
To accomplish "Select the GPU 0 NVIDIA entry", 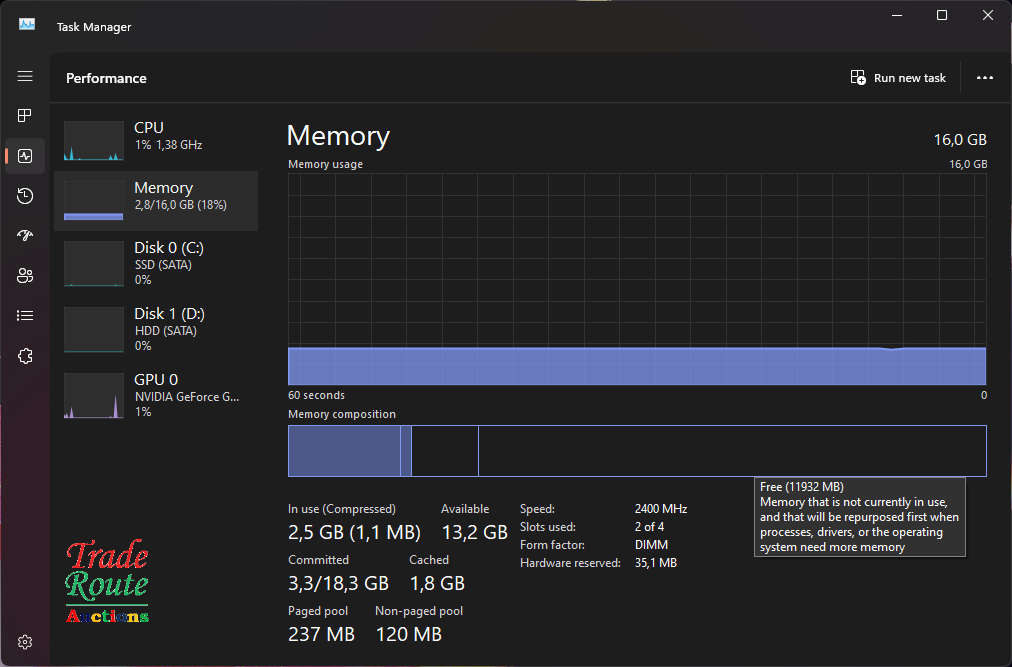I will pyautogui.click(x=155, y=393).
